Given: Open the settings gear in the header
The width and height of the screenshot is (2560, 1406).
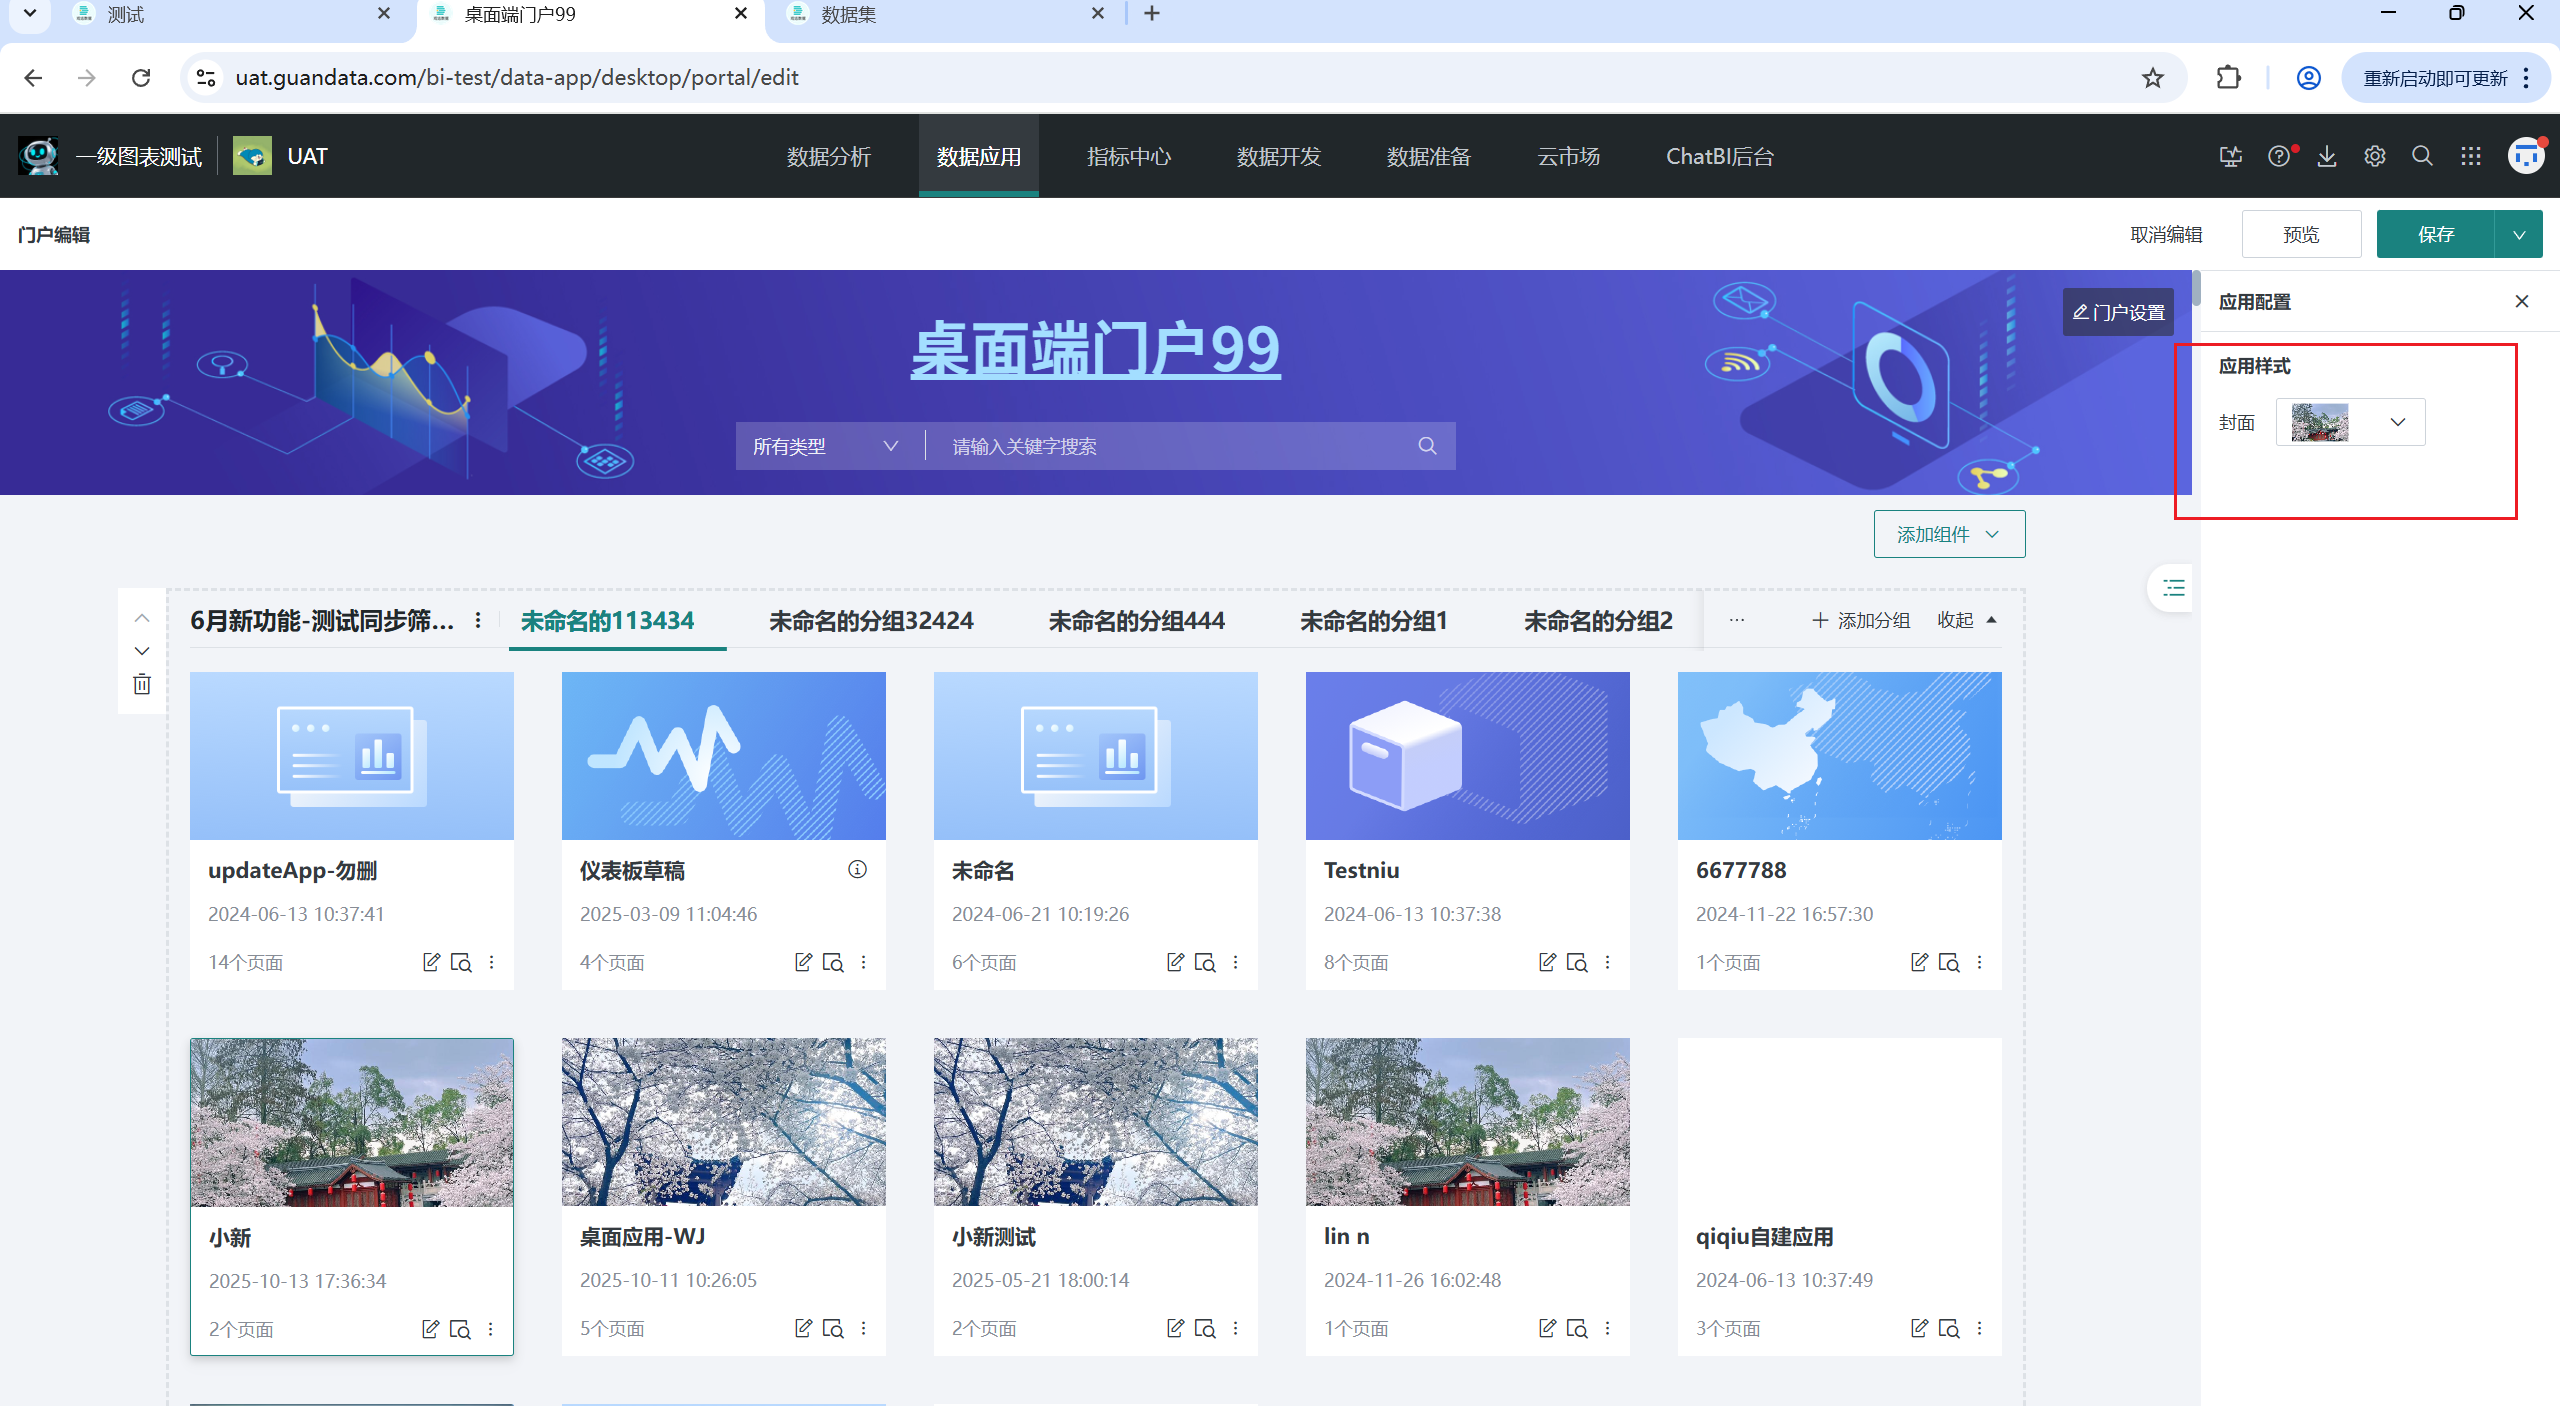Looking at the screenshot, I should coord(2375,156).
